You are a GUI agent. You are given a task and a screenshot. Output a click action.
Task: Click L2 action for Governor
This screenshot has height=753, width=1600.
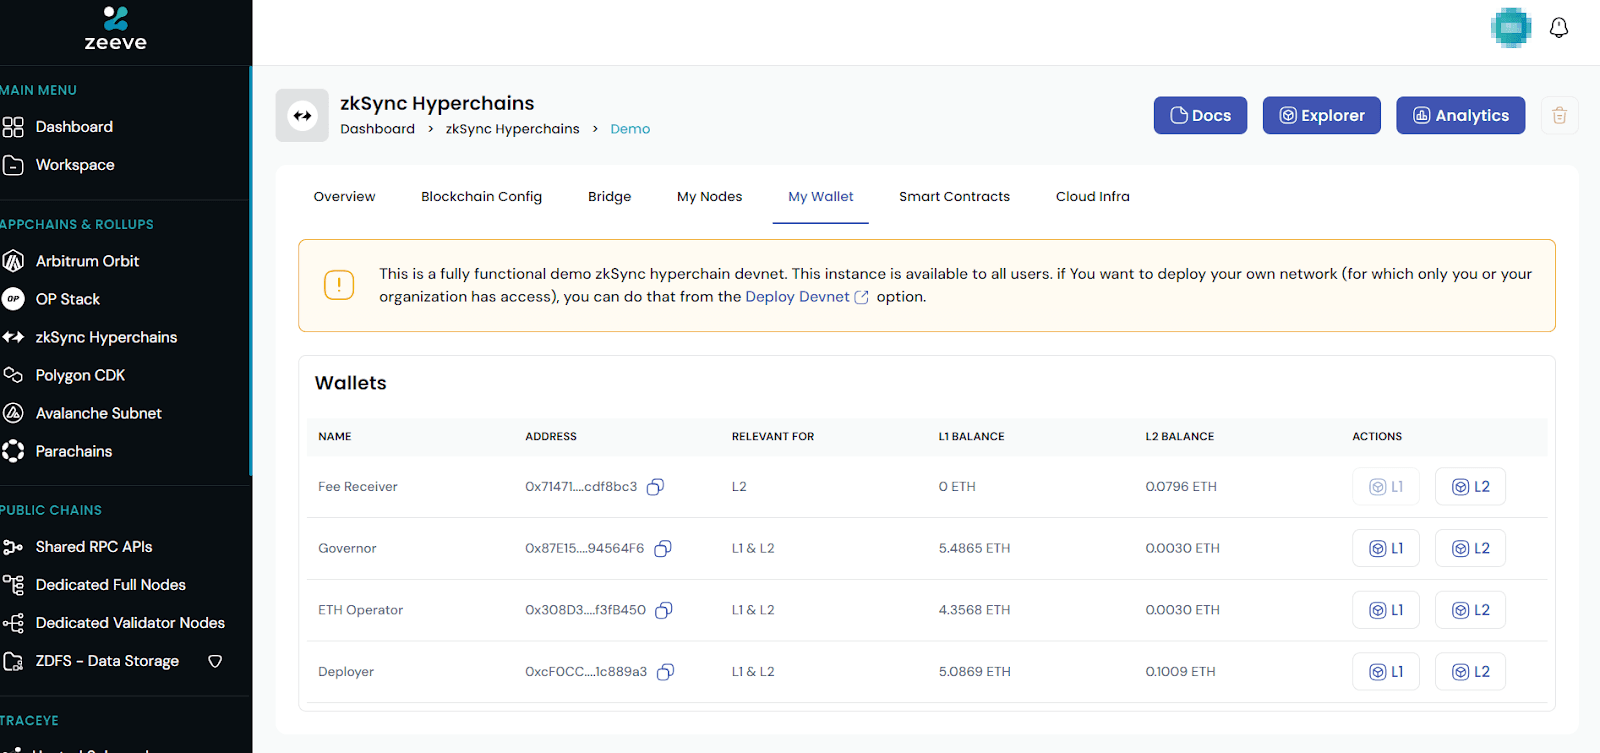(1470, 549)
